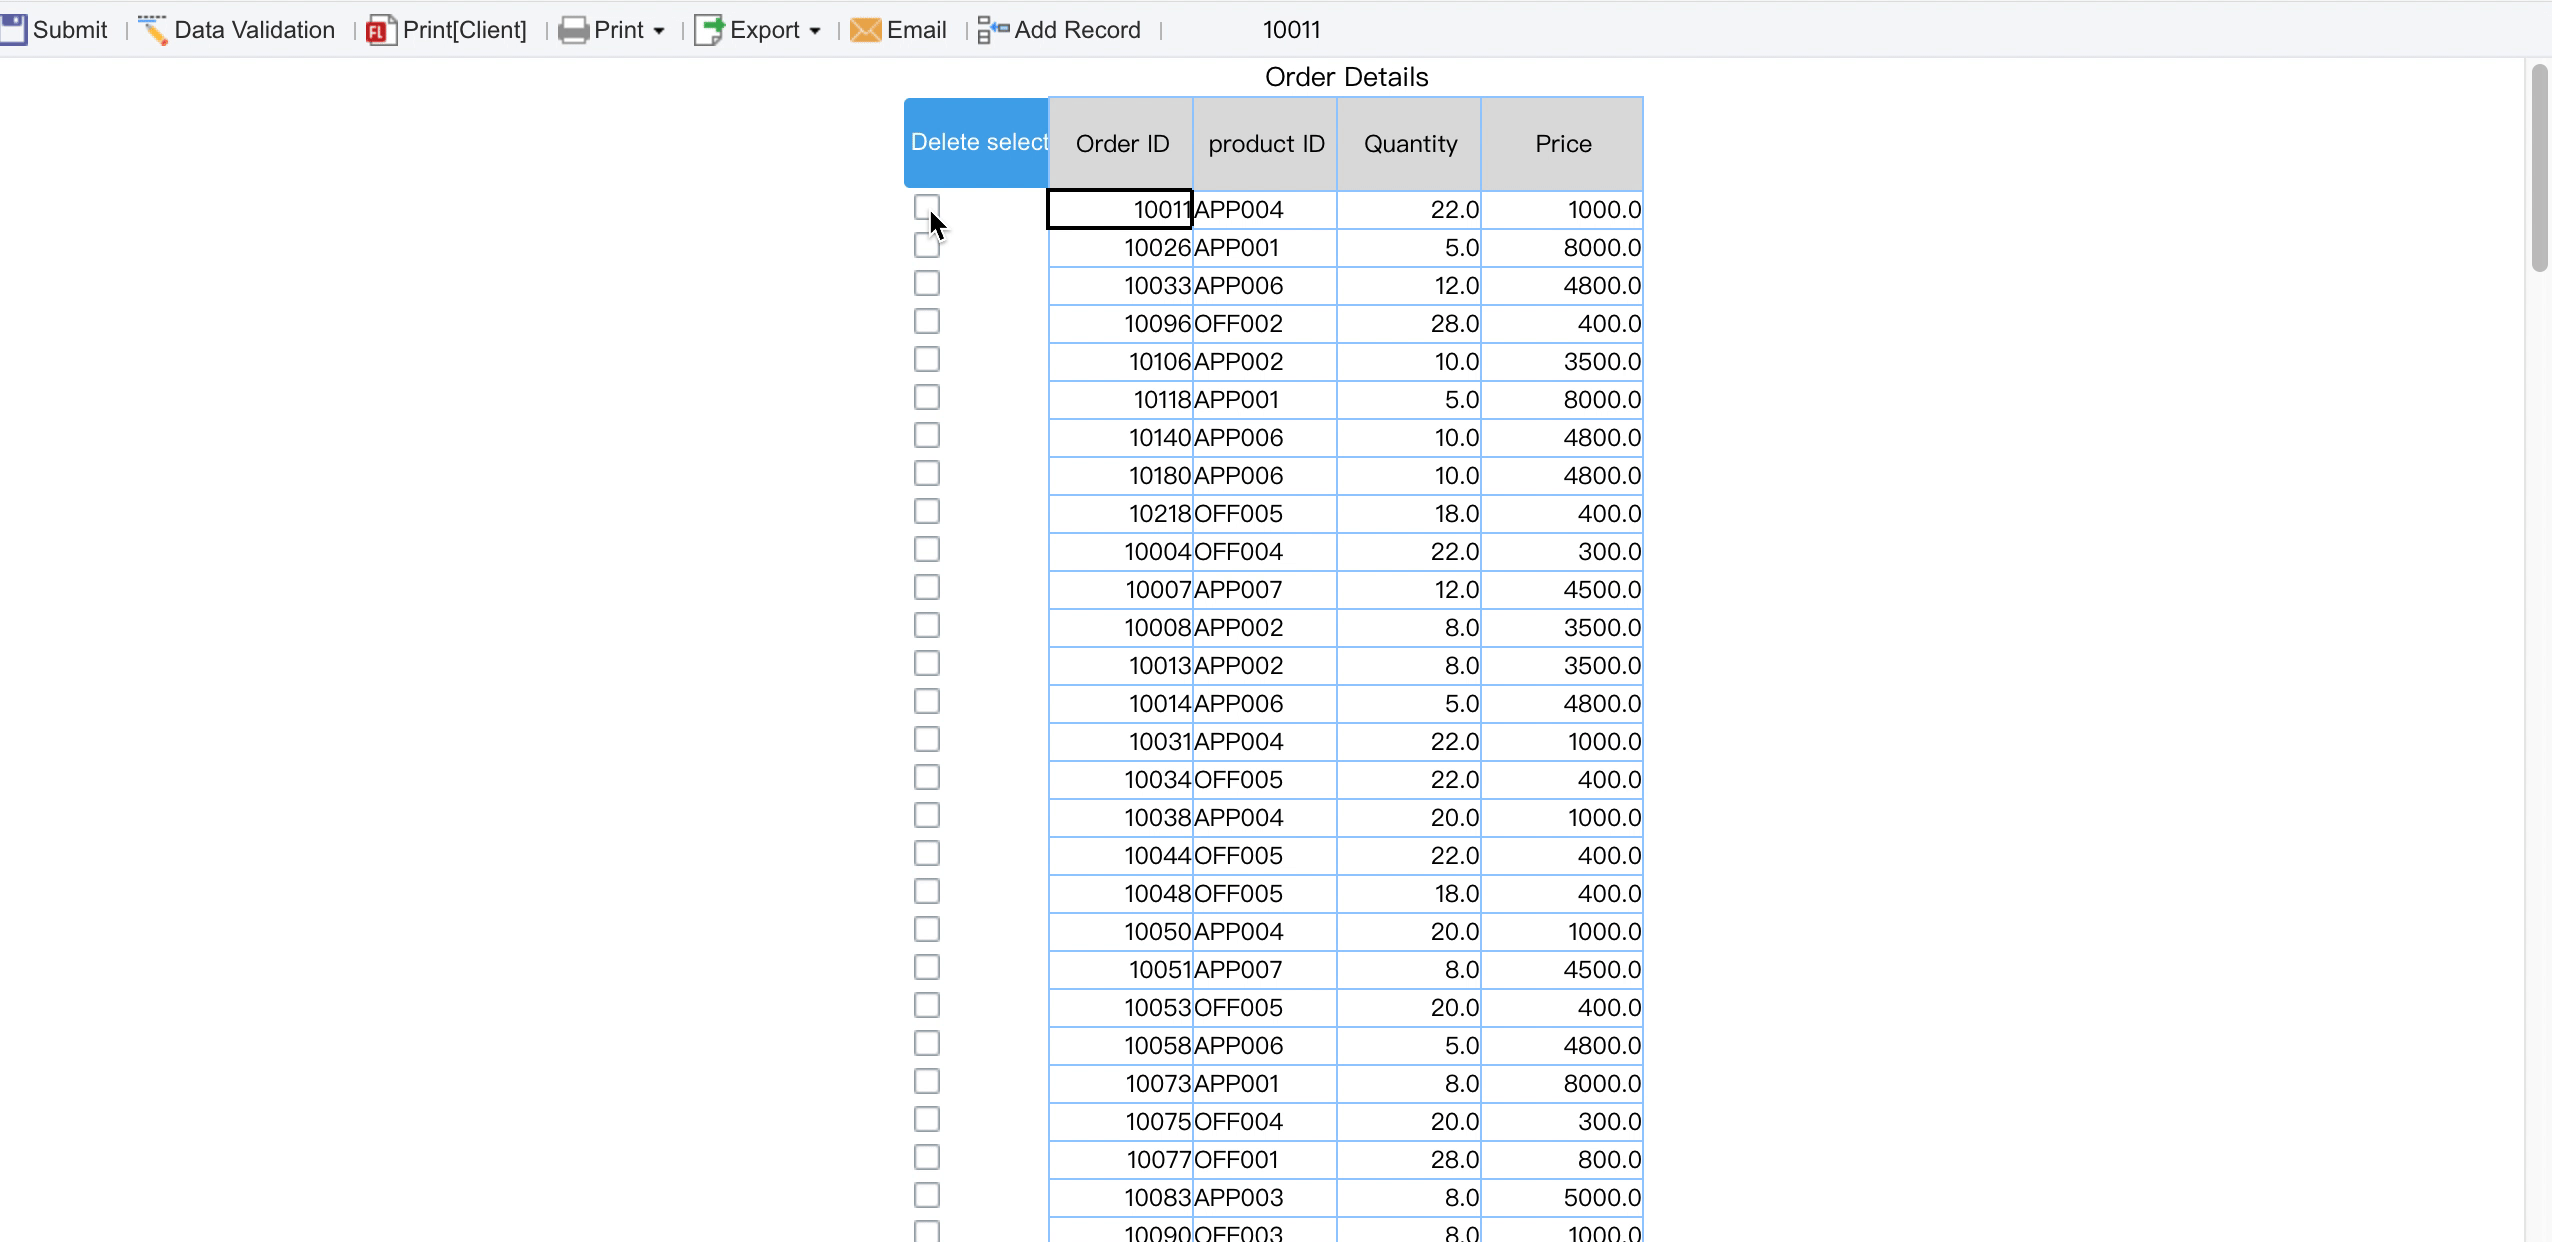Click the Submit label in toolbar

tap(70, 30)
